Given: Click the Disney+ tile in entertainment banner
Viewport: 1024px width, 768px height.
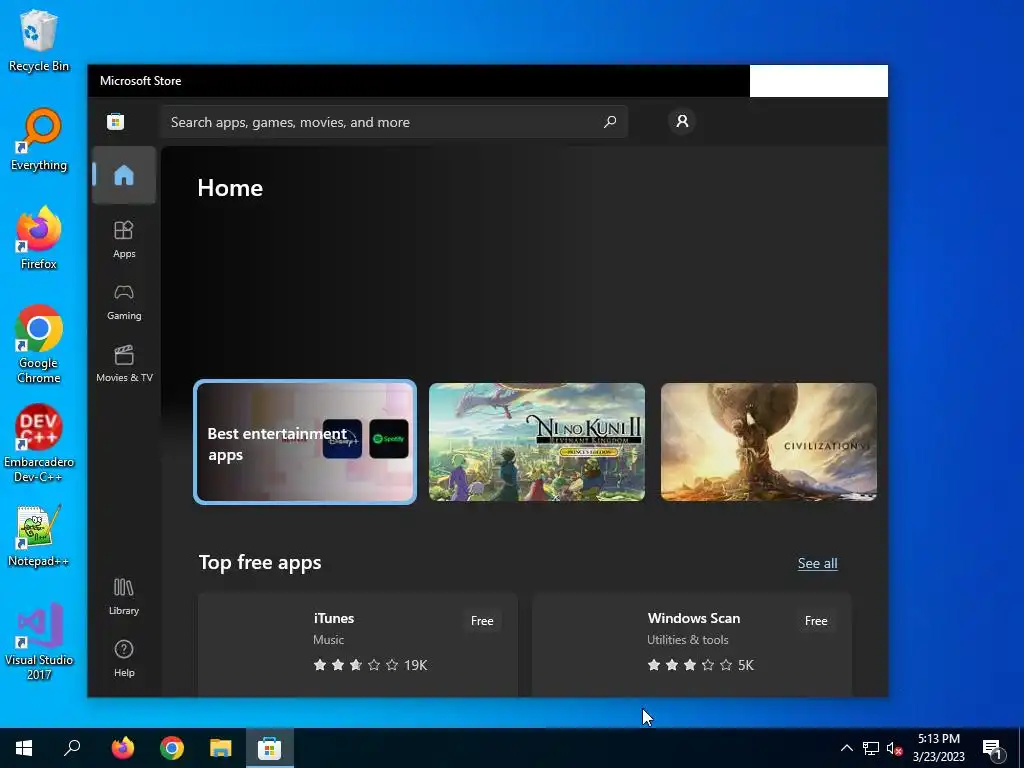Looking at the screenshot, I should (342, 439).
